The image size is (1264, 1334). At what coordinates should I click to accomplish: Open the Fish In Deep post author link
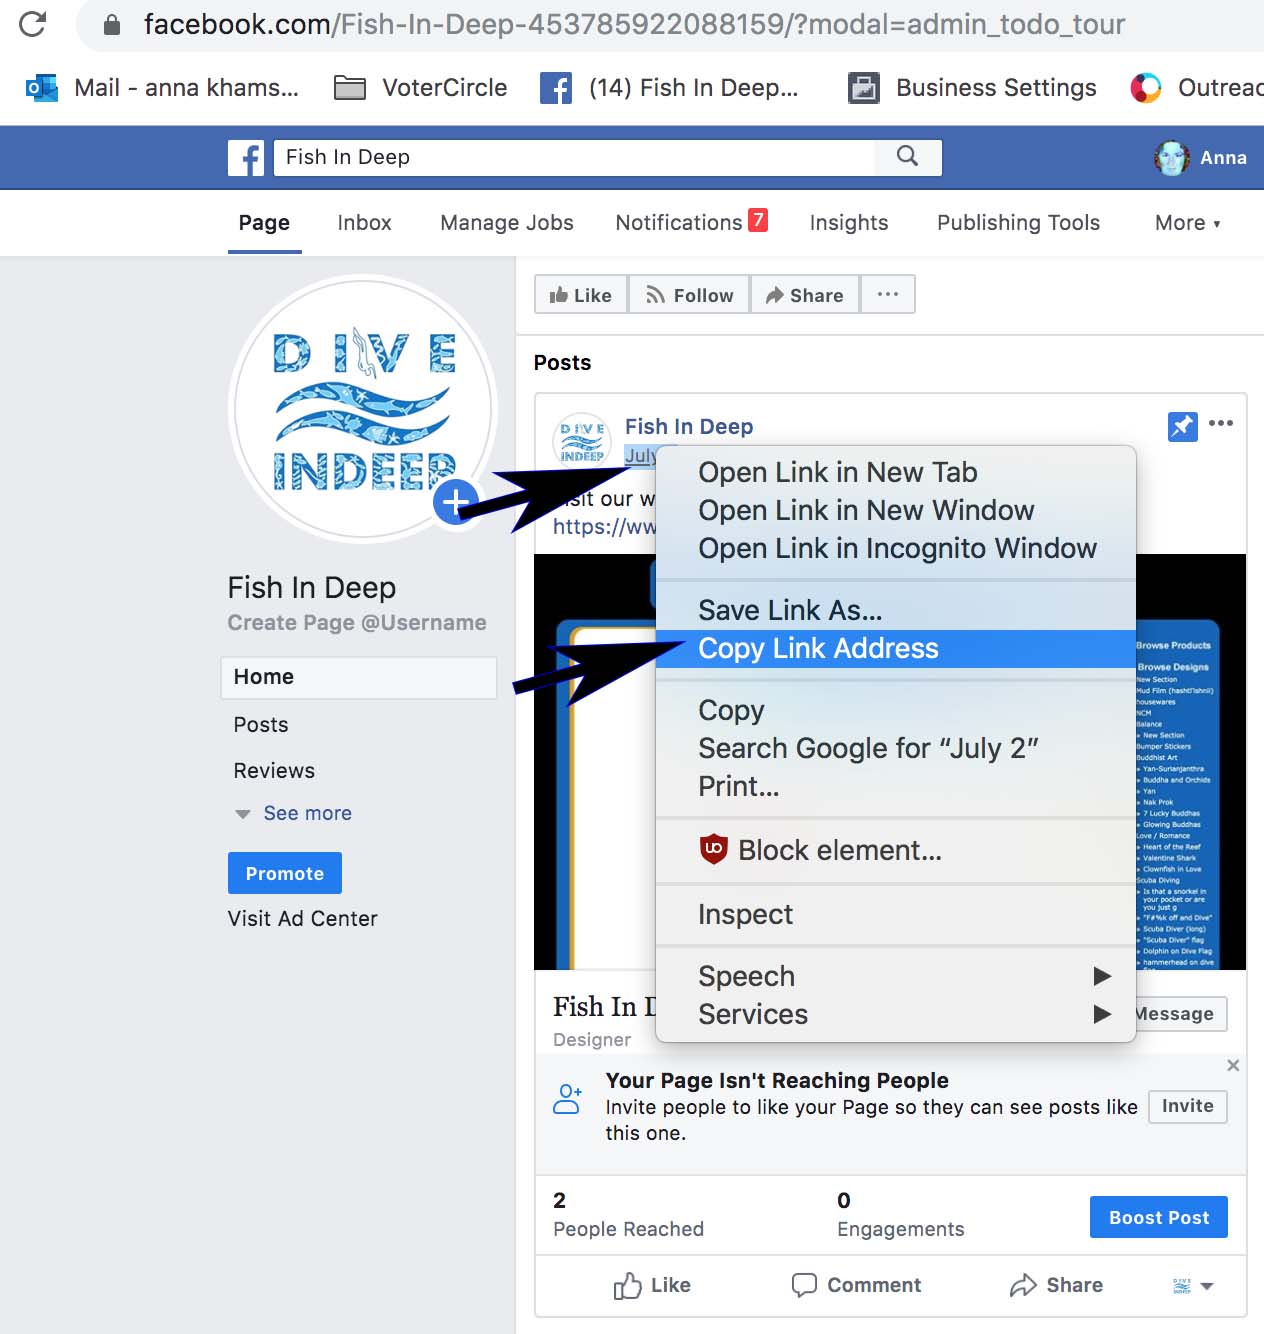689,427
